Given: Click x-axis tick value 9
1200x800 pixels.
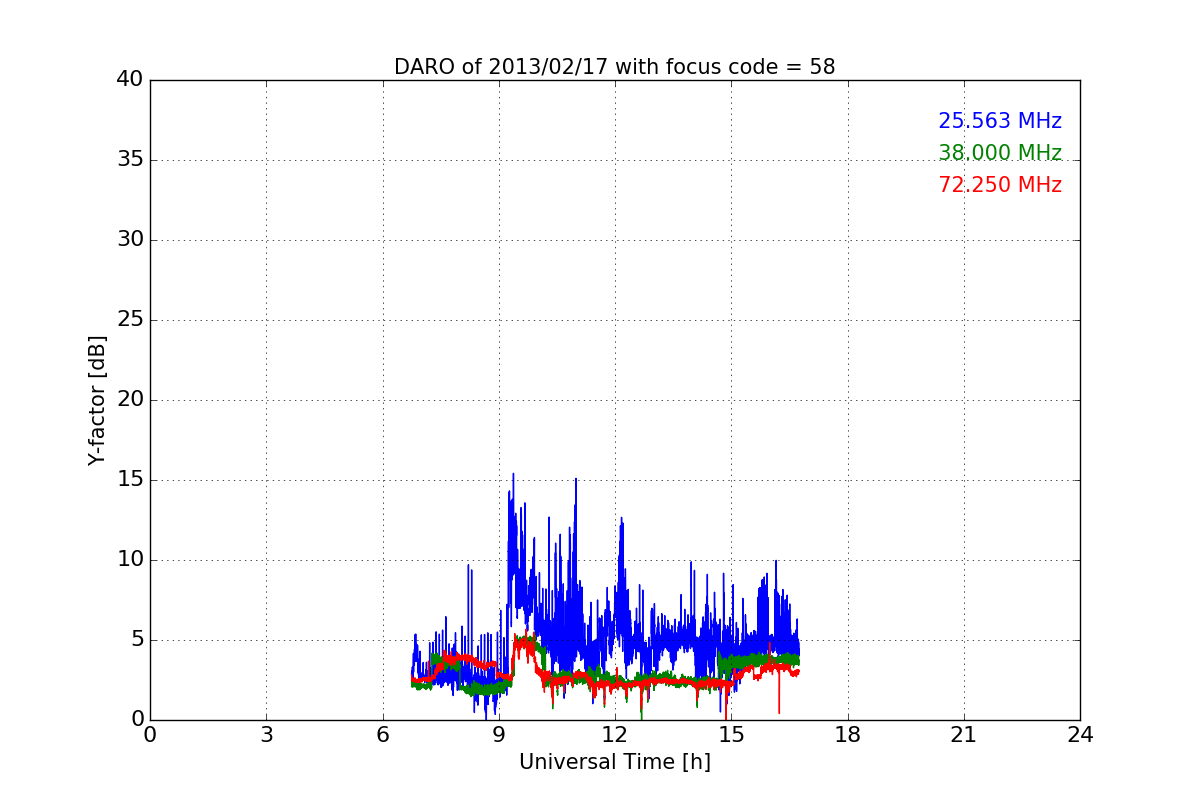Looking at the screenshot, I should pyautogui.click(x=499, y=734).
